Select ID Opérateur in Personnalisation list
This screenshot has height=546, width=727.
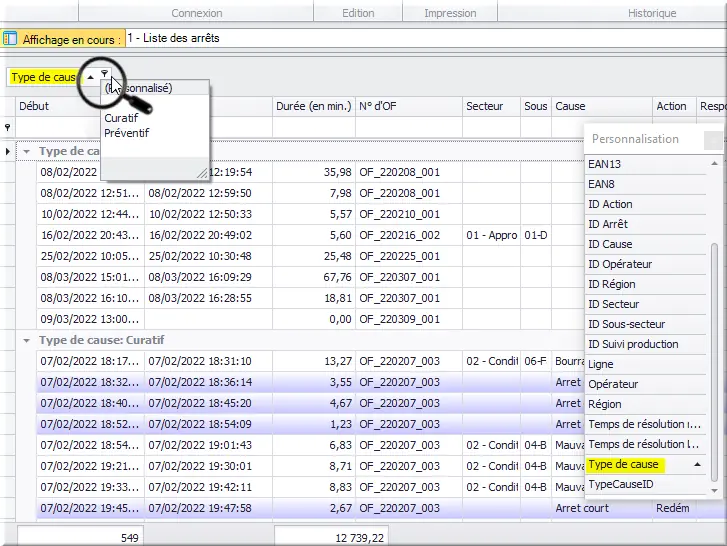645,264
